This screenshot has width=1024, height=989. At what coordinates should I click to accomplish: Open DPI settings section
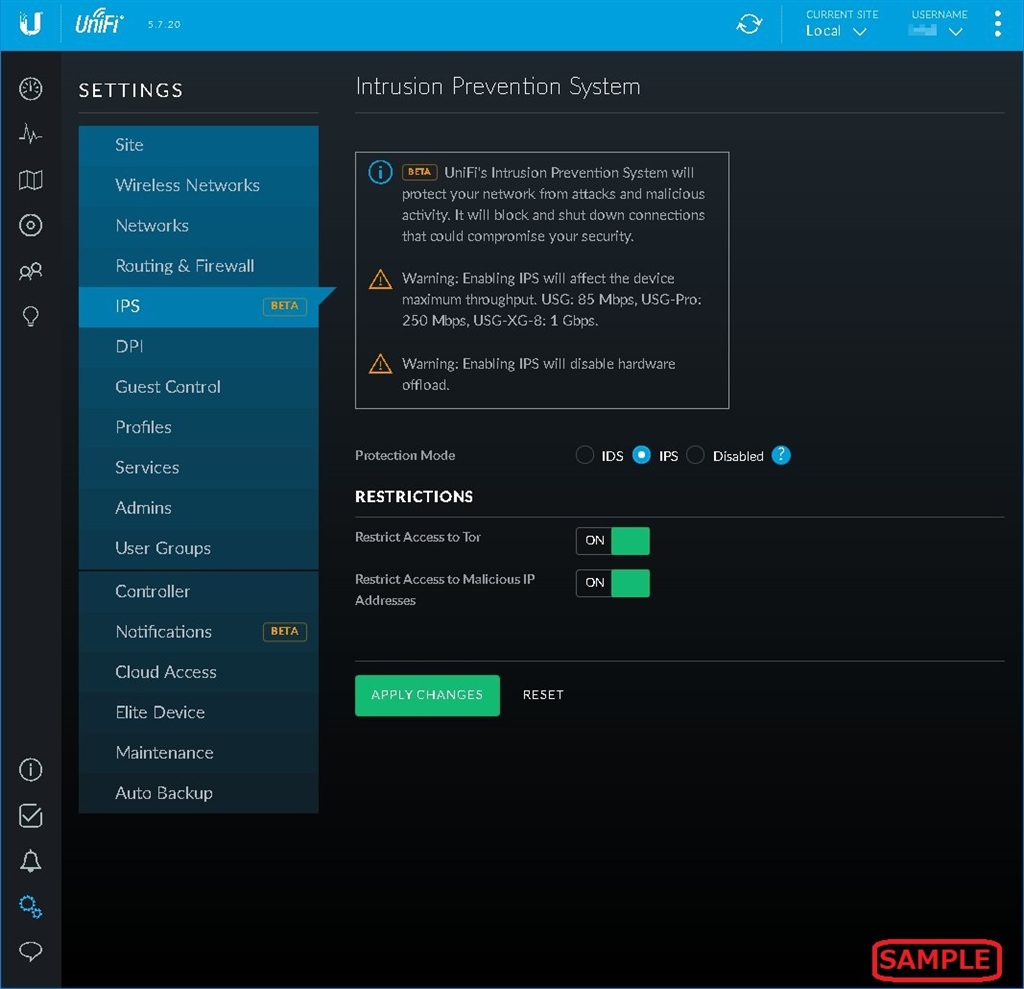tap(199, 347)
